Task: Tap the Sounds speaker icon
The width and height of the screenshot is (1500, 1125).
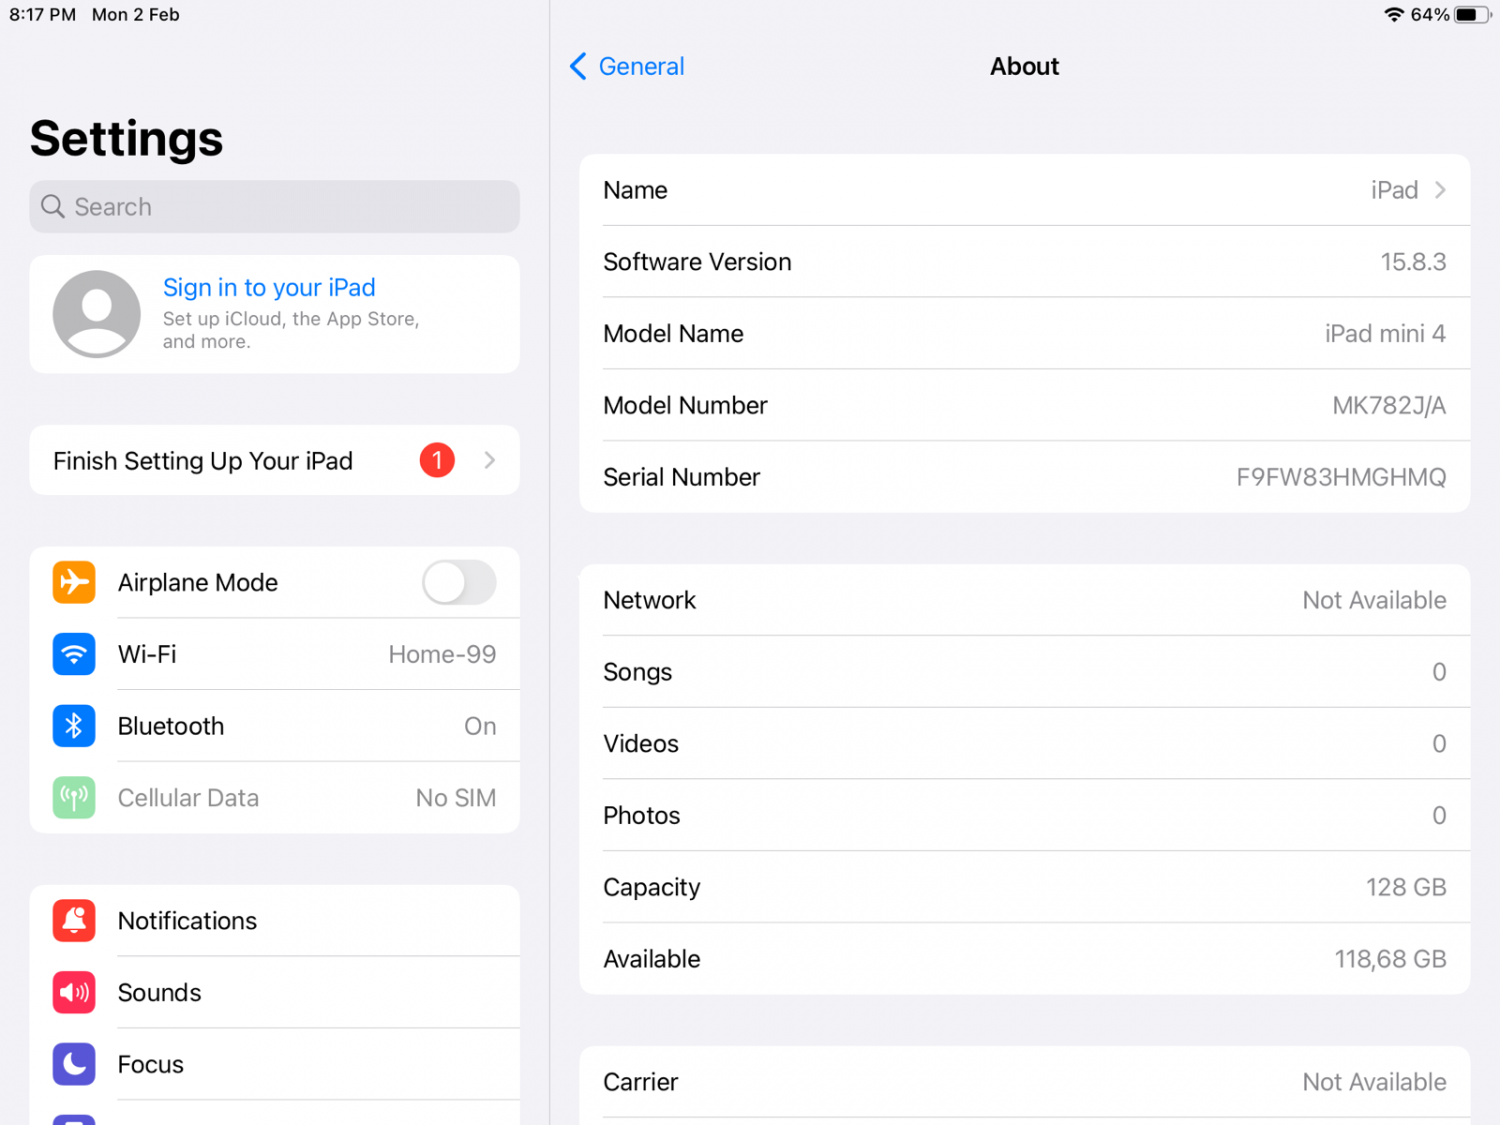Action: (74, 993)
